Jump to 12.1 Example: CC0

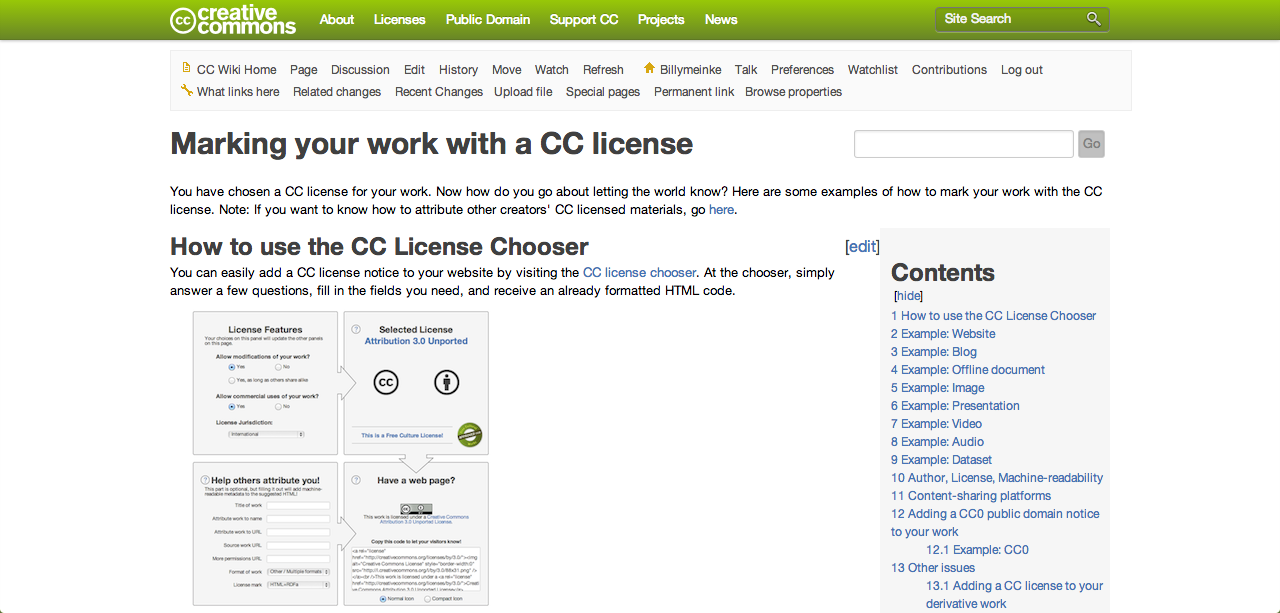pyautogui.click(x=977, y=550)
